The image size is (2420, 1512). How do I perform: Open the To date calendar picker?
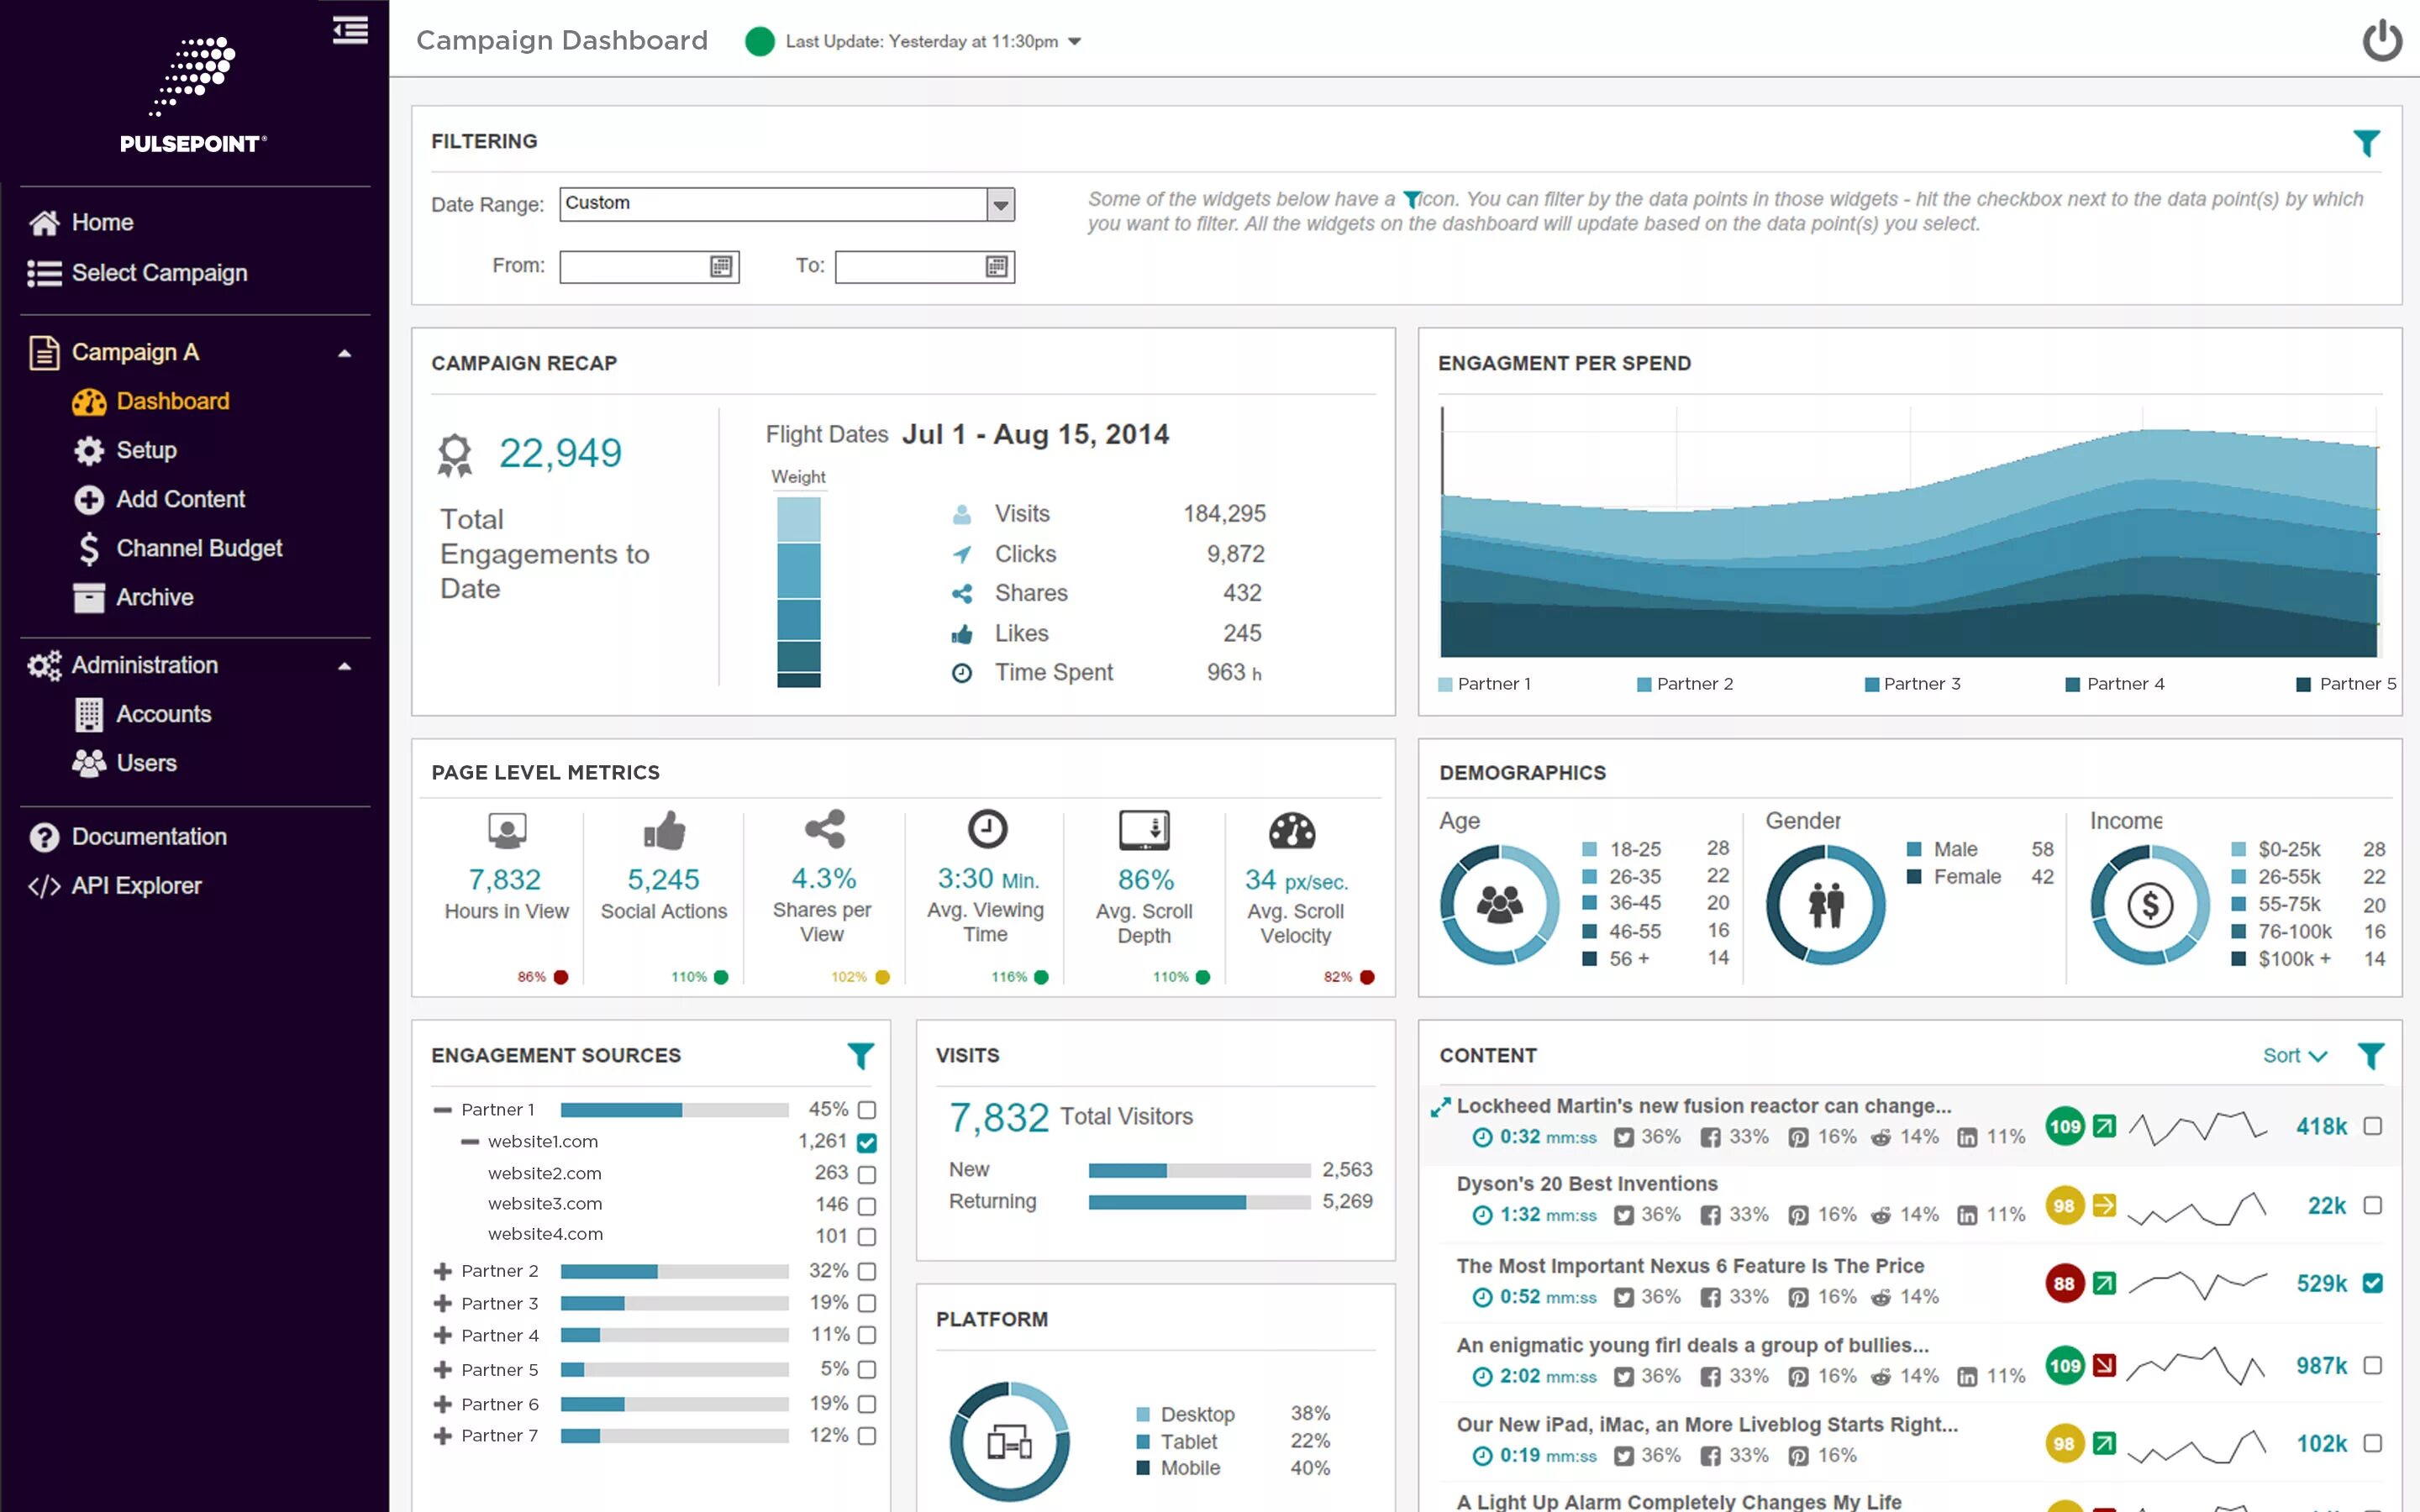(996, 267)
